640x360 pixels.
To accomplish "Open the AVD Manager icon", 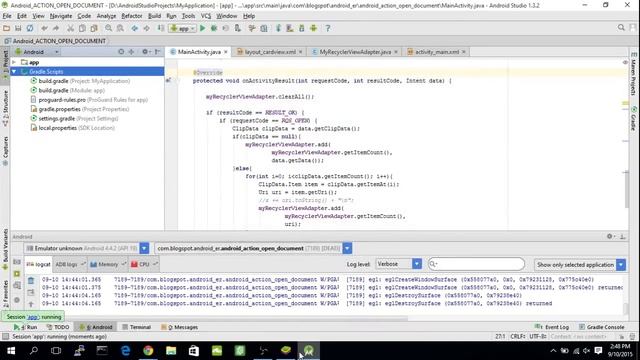I will pyautogui.click(x=290, y=28).
